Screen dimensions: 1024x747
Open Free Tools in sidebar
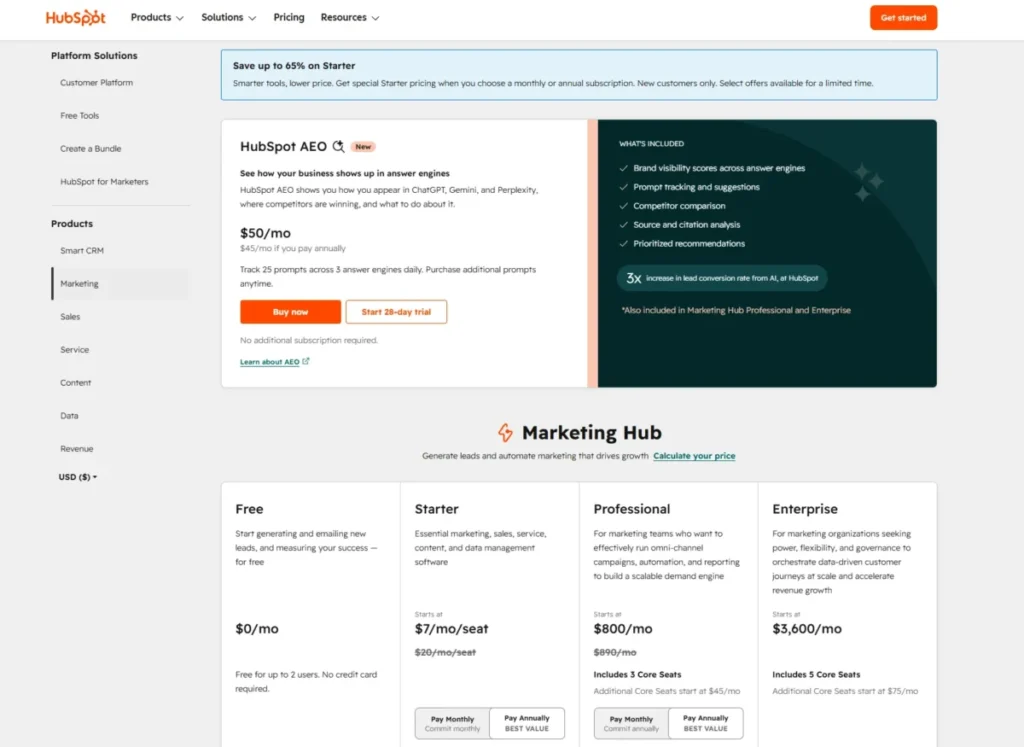tap(80, 116)
